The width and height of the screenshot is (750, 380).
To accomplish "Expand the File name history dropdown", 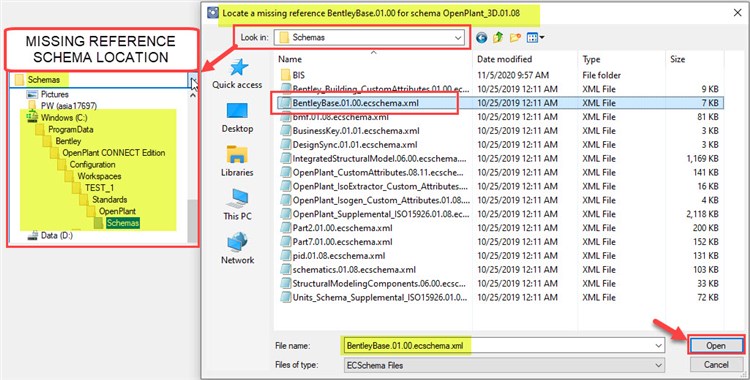I will pos(659,346).
